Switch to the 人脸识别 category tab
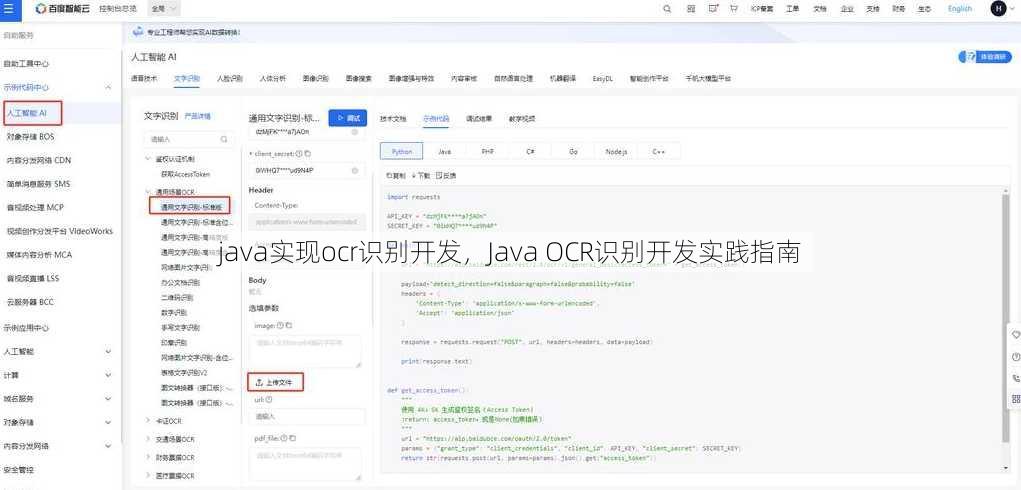Viewport: 1021px width, 490px height. coord(229,78)
